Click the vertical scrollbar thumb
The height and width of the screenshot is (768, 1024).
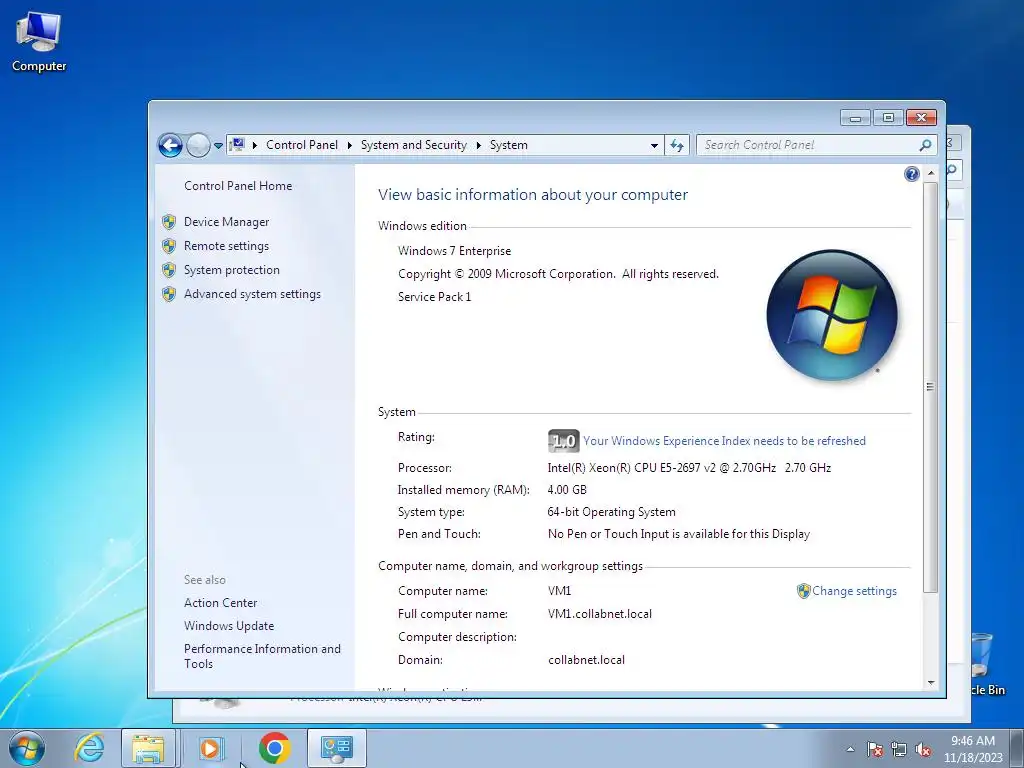click(931, 387)
